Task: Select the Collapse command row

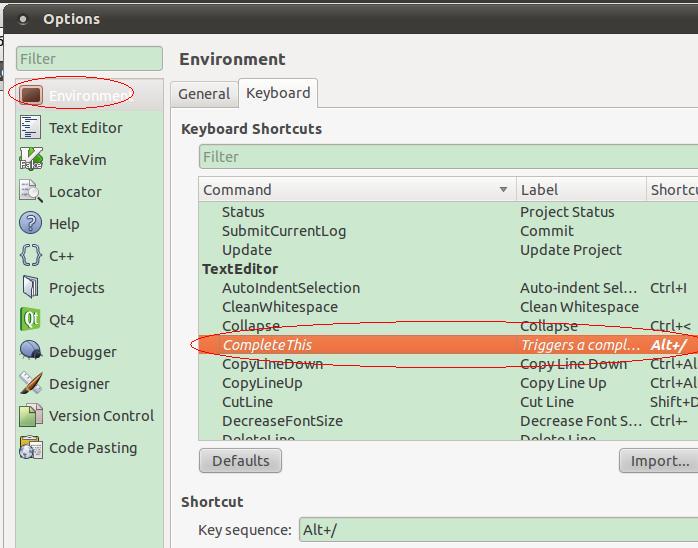Action: [448, 326]
